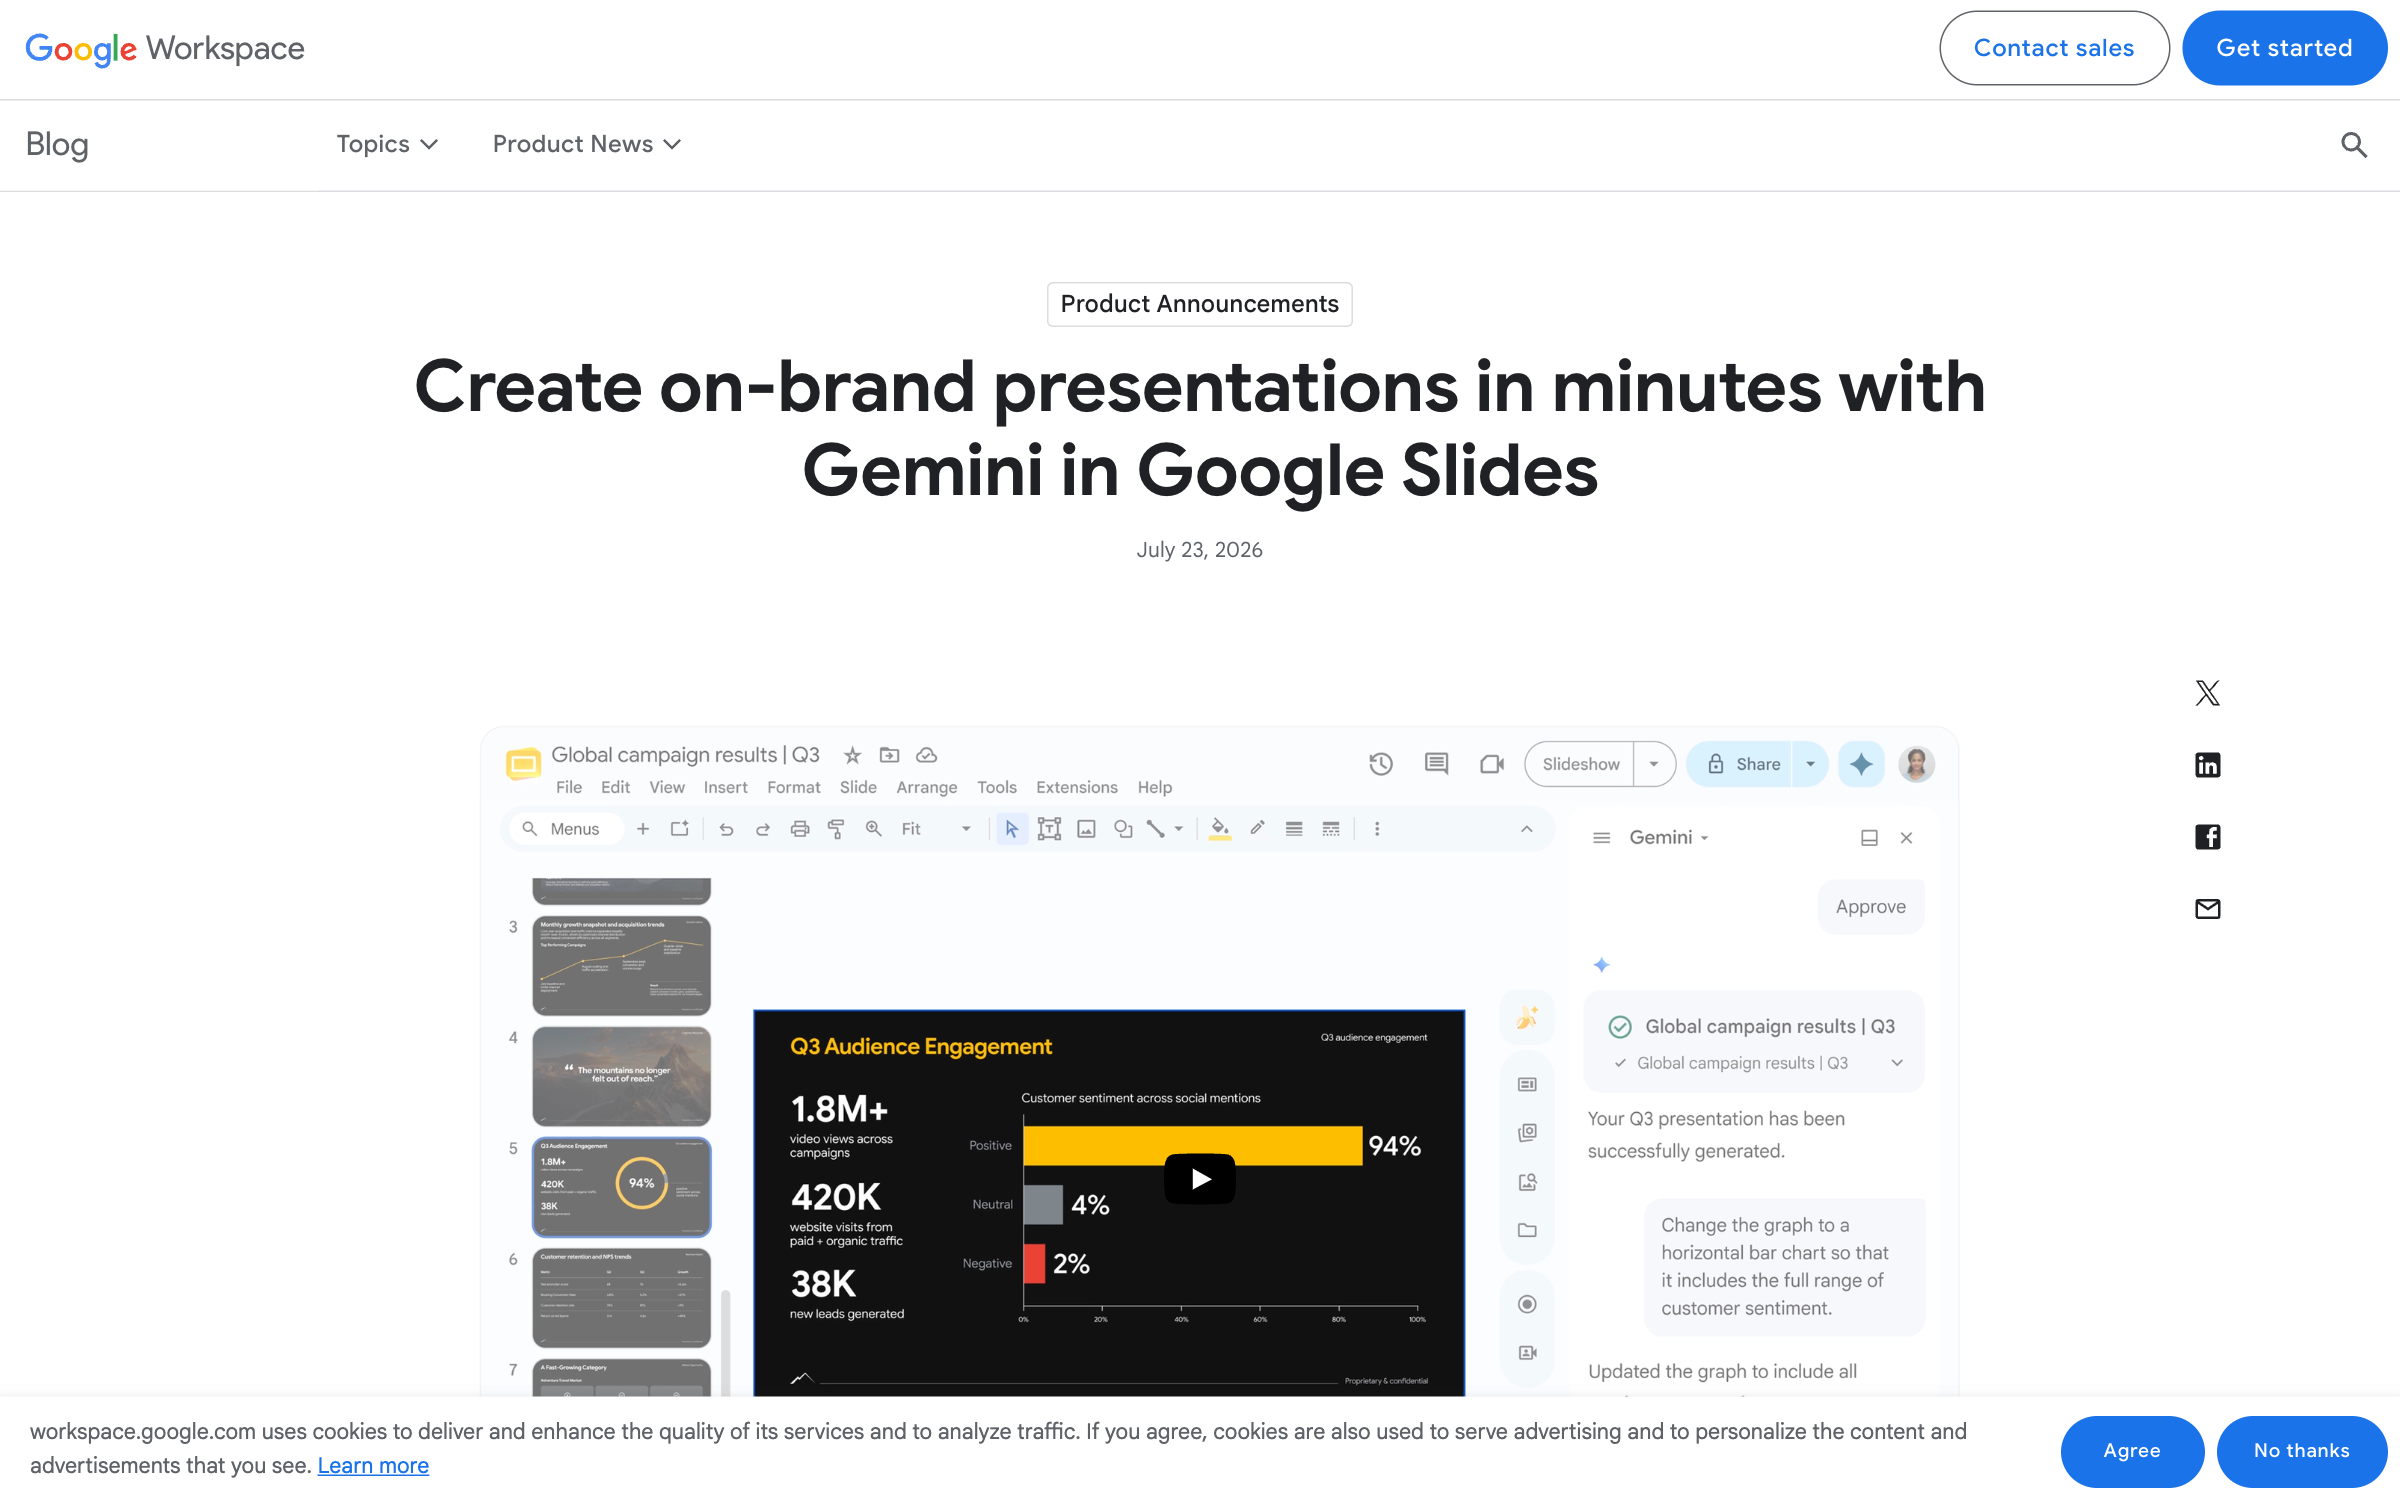Viewport: 2400px width, 1500px height.
Task: Click the No thanks cookies button
Action: click(x=2302, y=1451)
